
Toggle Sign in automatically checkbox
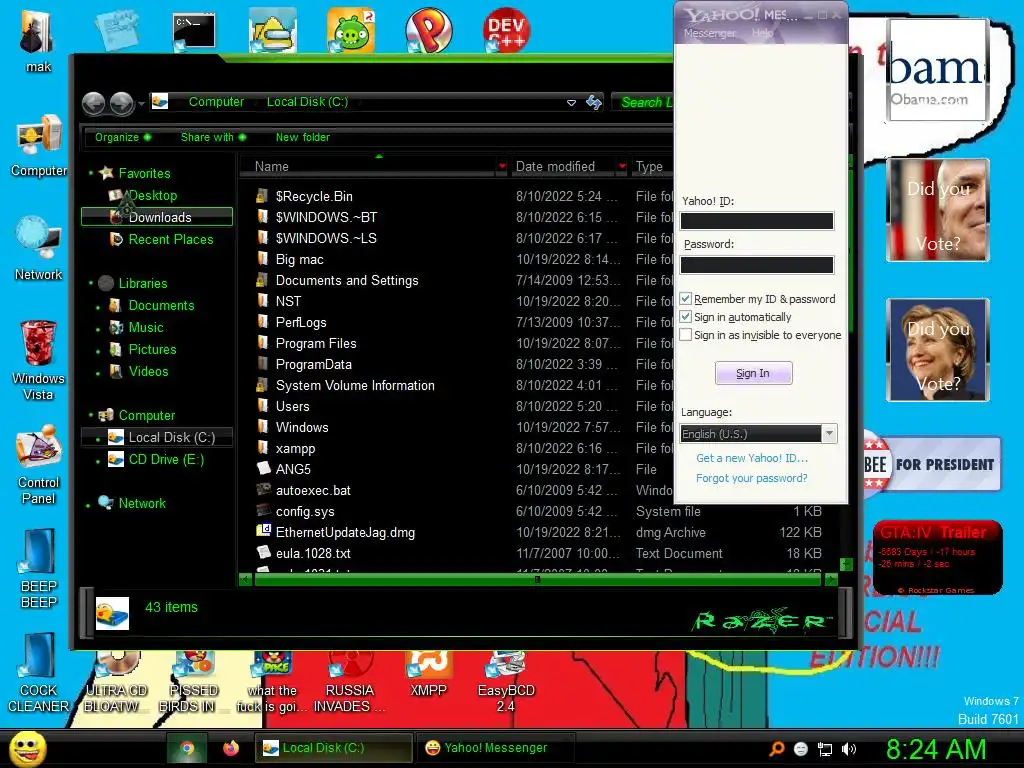pos(685,317)
